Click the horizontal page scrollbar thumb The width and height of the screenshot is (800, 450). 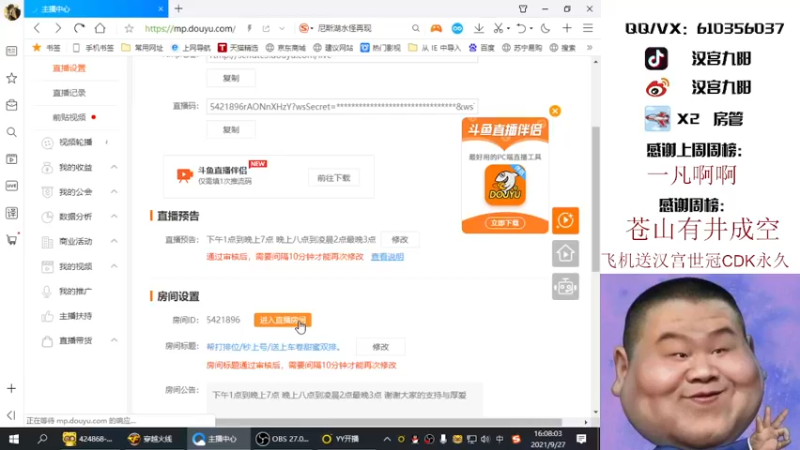[x=389, y=422]
